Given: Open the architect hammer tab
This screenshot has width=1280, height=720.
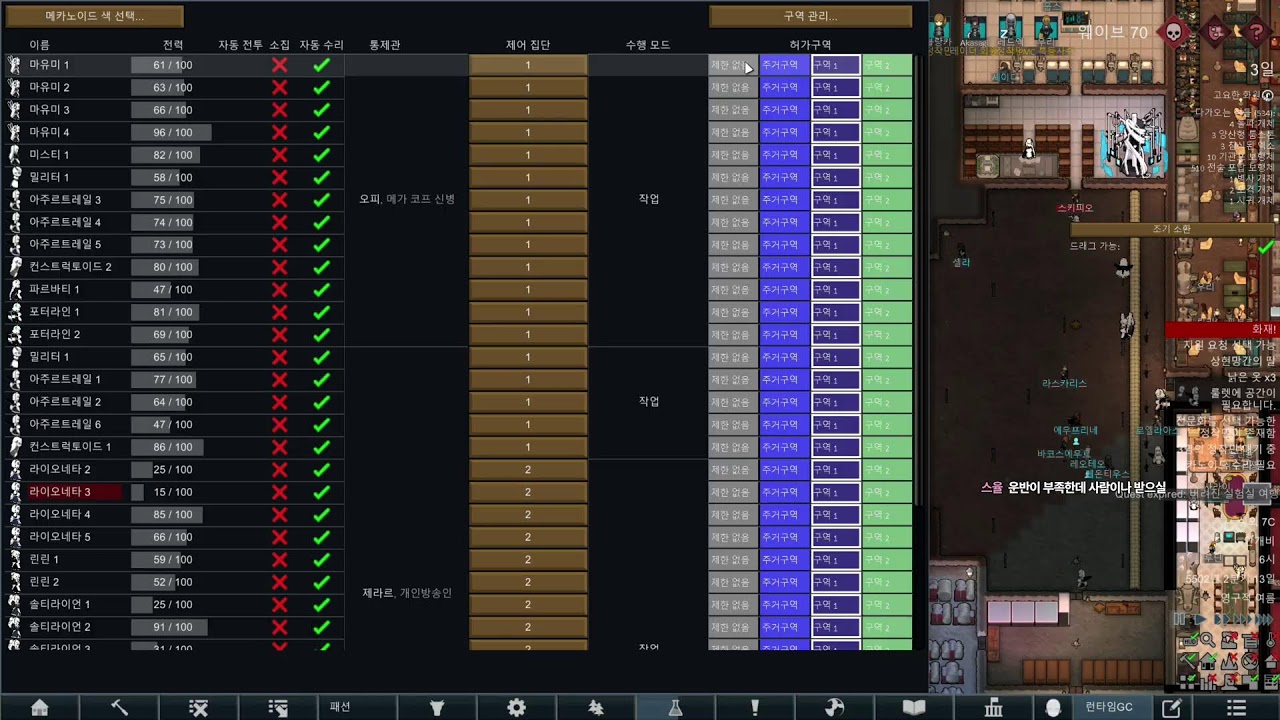Looking at the screenshot, I should point(119,707).
